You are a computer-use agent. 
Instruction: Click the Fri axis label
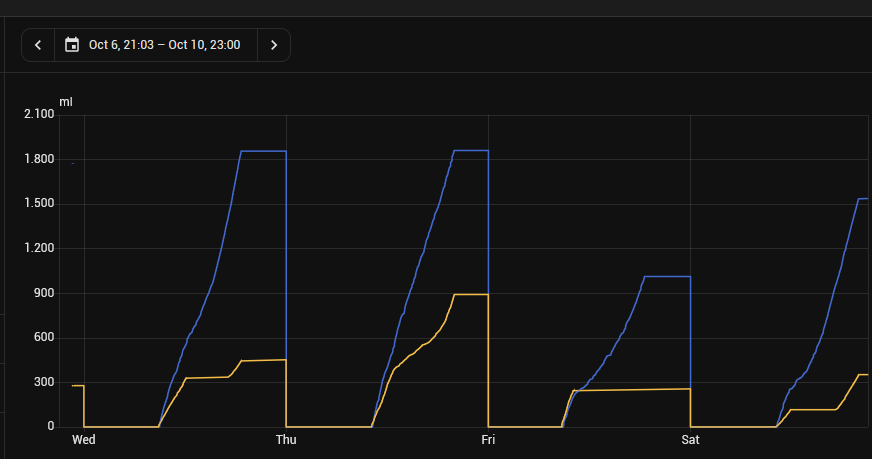(488, 440)
